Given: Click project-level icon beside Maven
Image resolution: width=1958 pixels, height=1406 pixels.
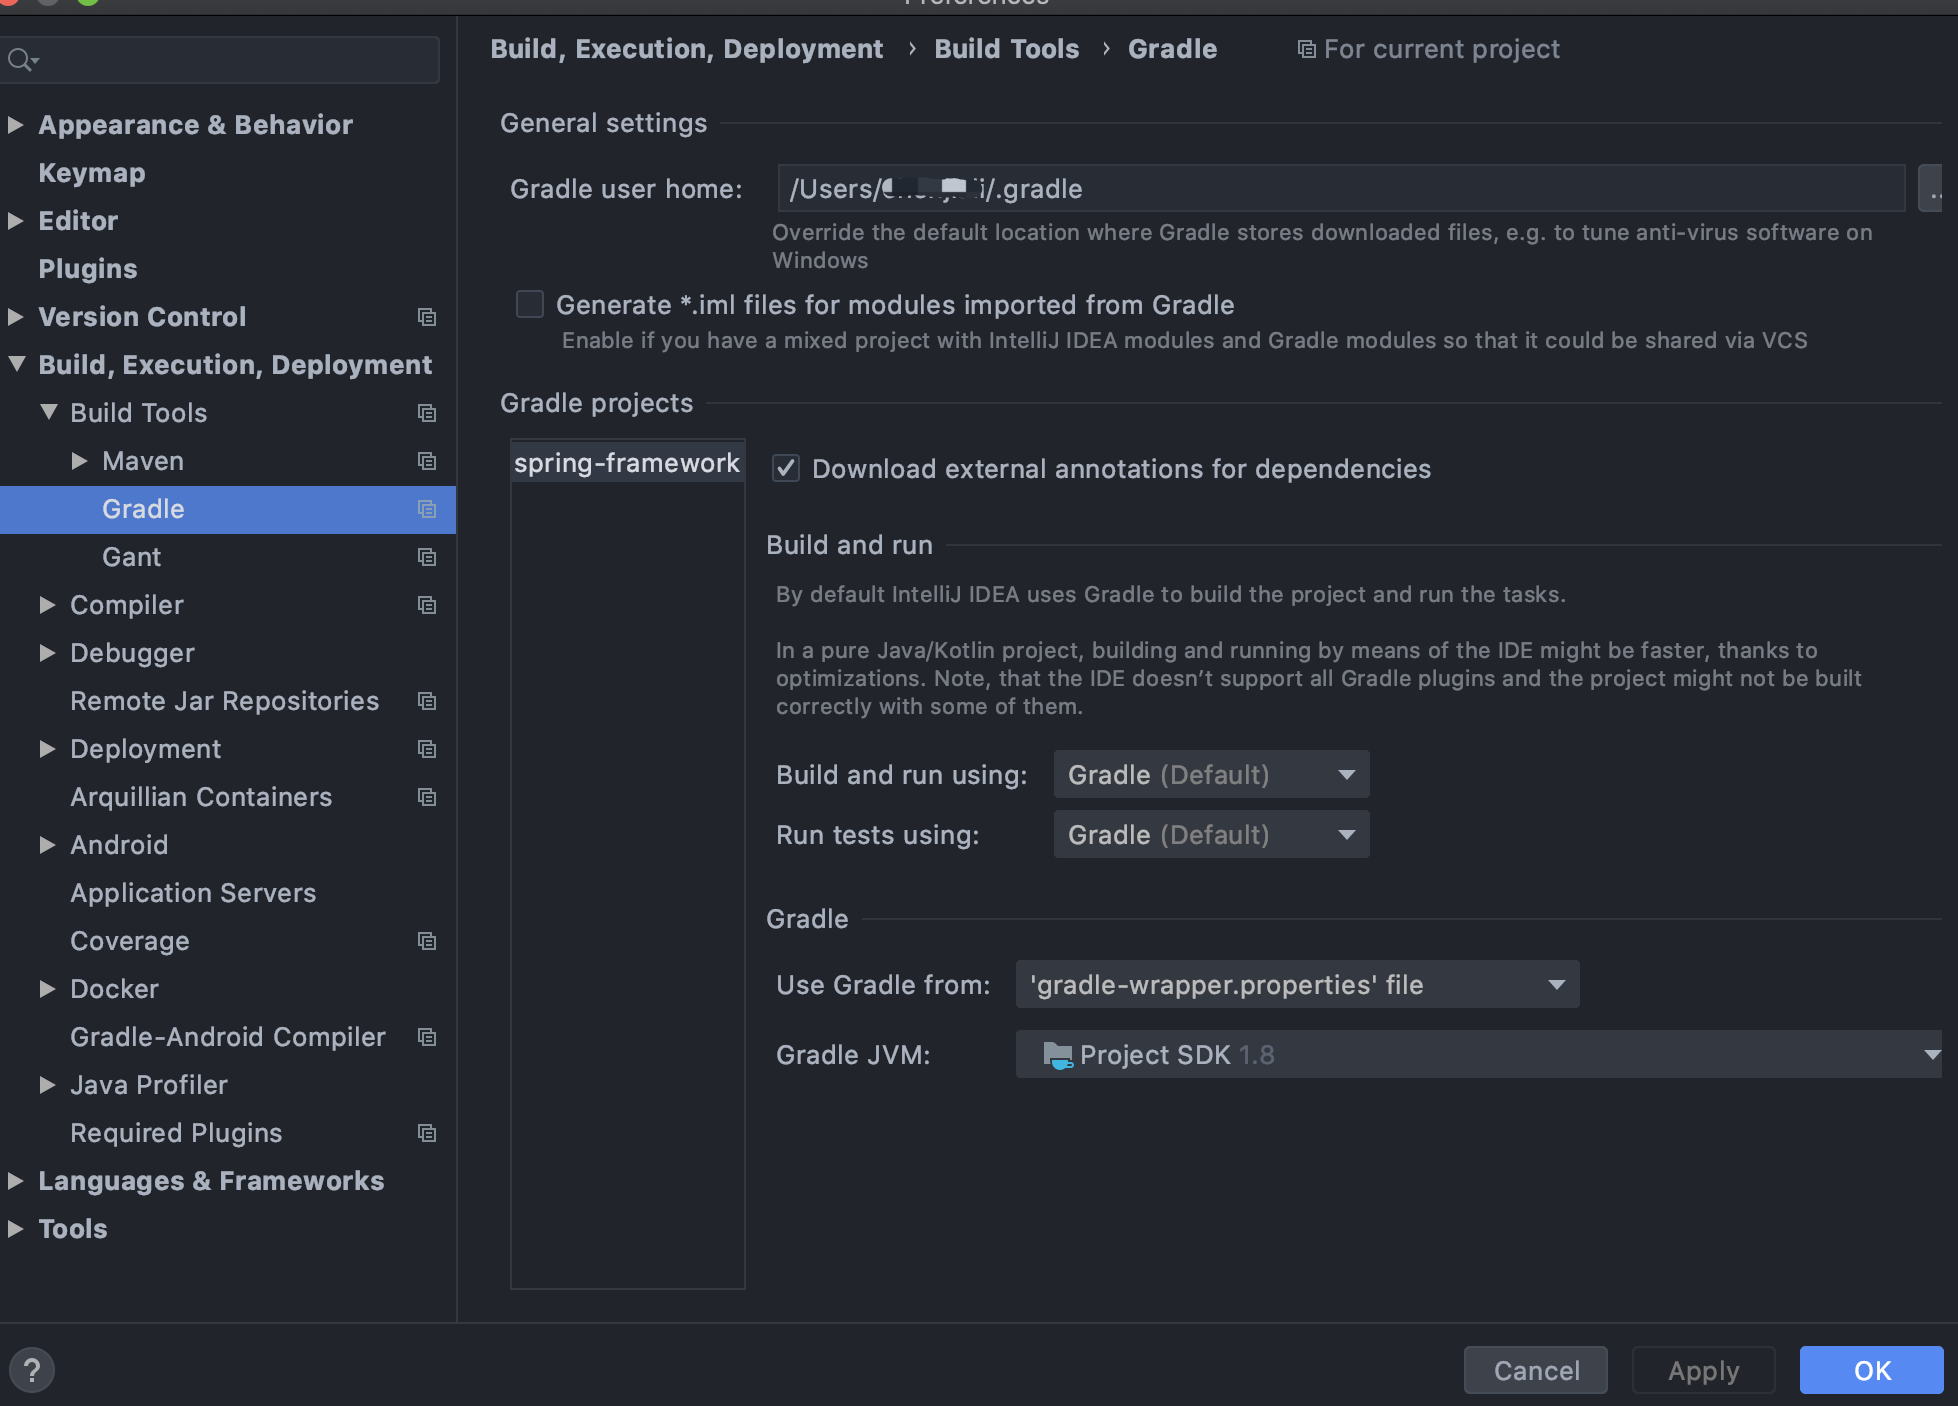Looking at the screenshot, I should pyautogui.click(x=427, y=461).
